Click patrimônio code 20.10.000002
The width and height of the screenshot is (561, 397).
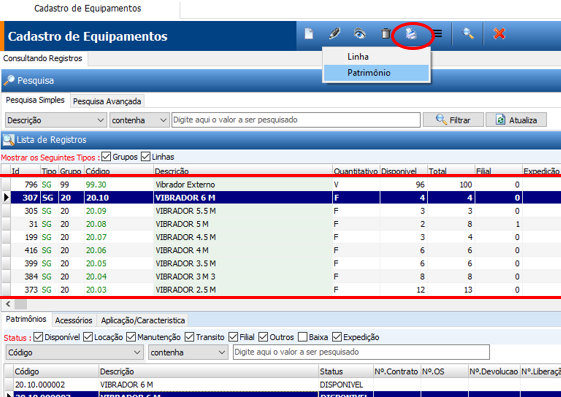(40, 385)
